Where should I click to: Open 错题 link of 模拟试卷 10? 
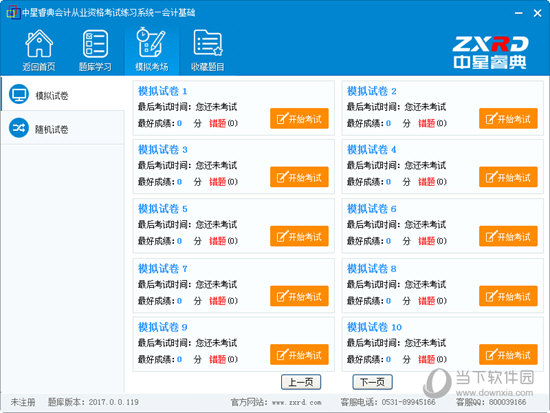tap(427, 359)
